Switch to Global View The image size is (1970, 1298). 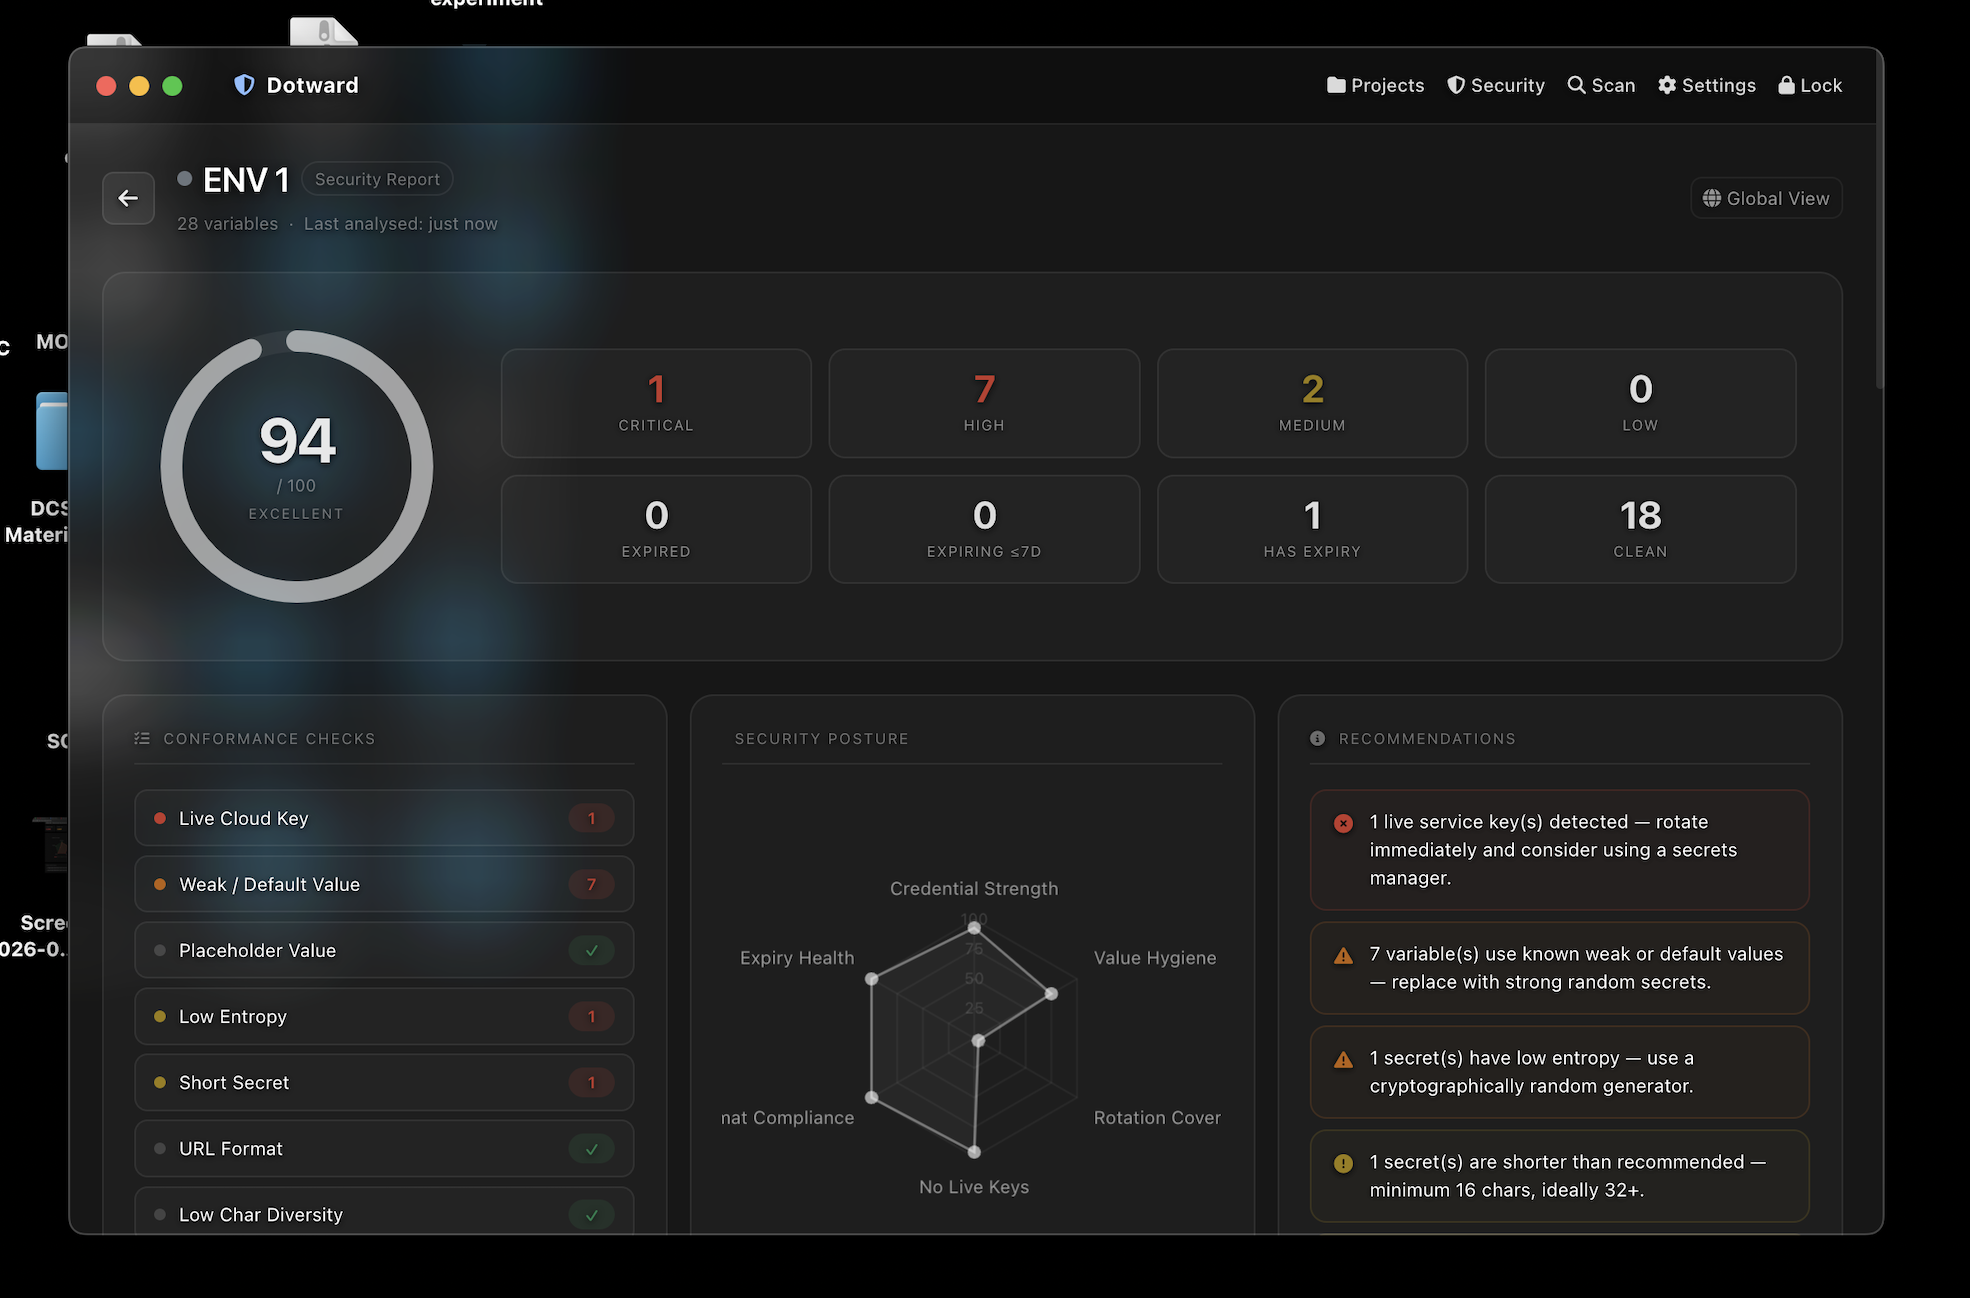coord(1766,198)
